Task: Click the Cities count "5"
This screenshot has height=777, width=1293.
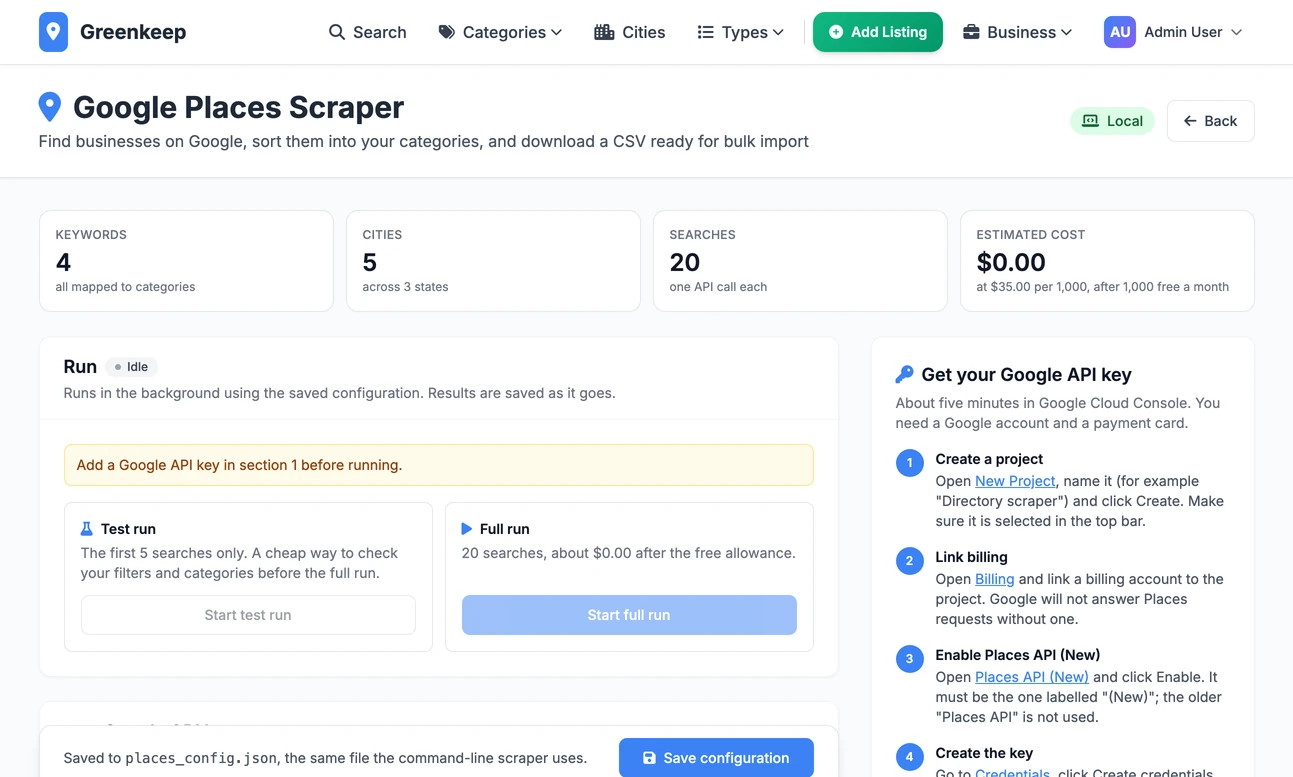Action: click(370, 262)
